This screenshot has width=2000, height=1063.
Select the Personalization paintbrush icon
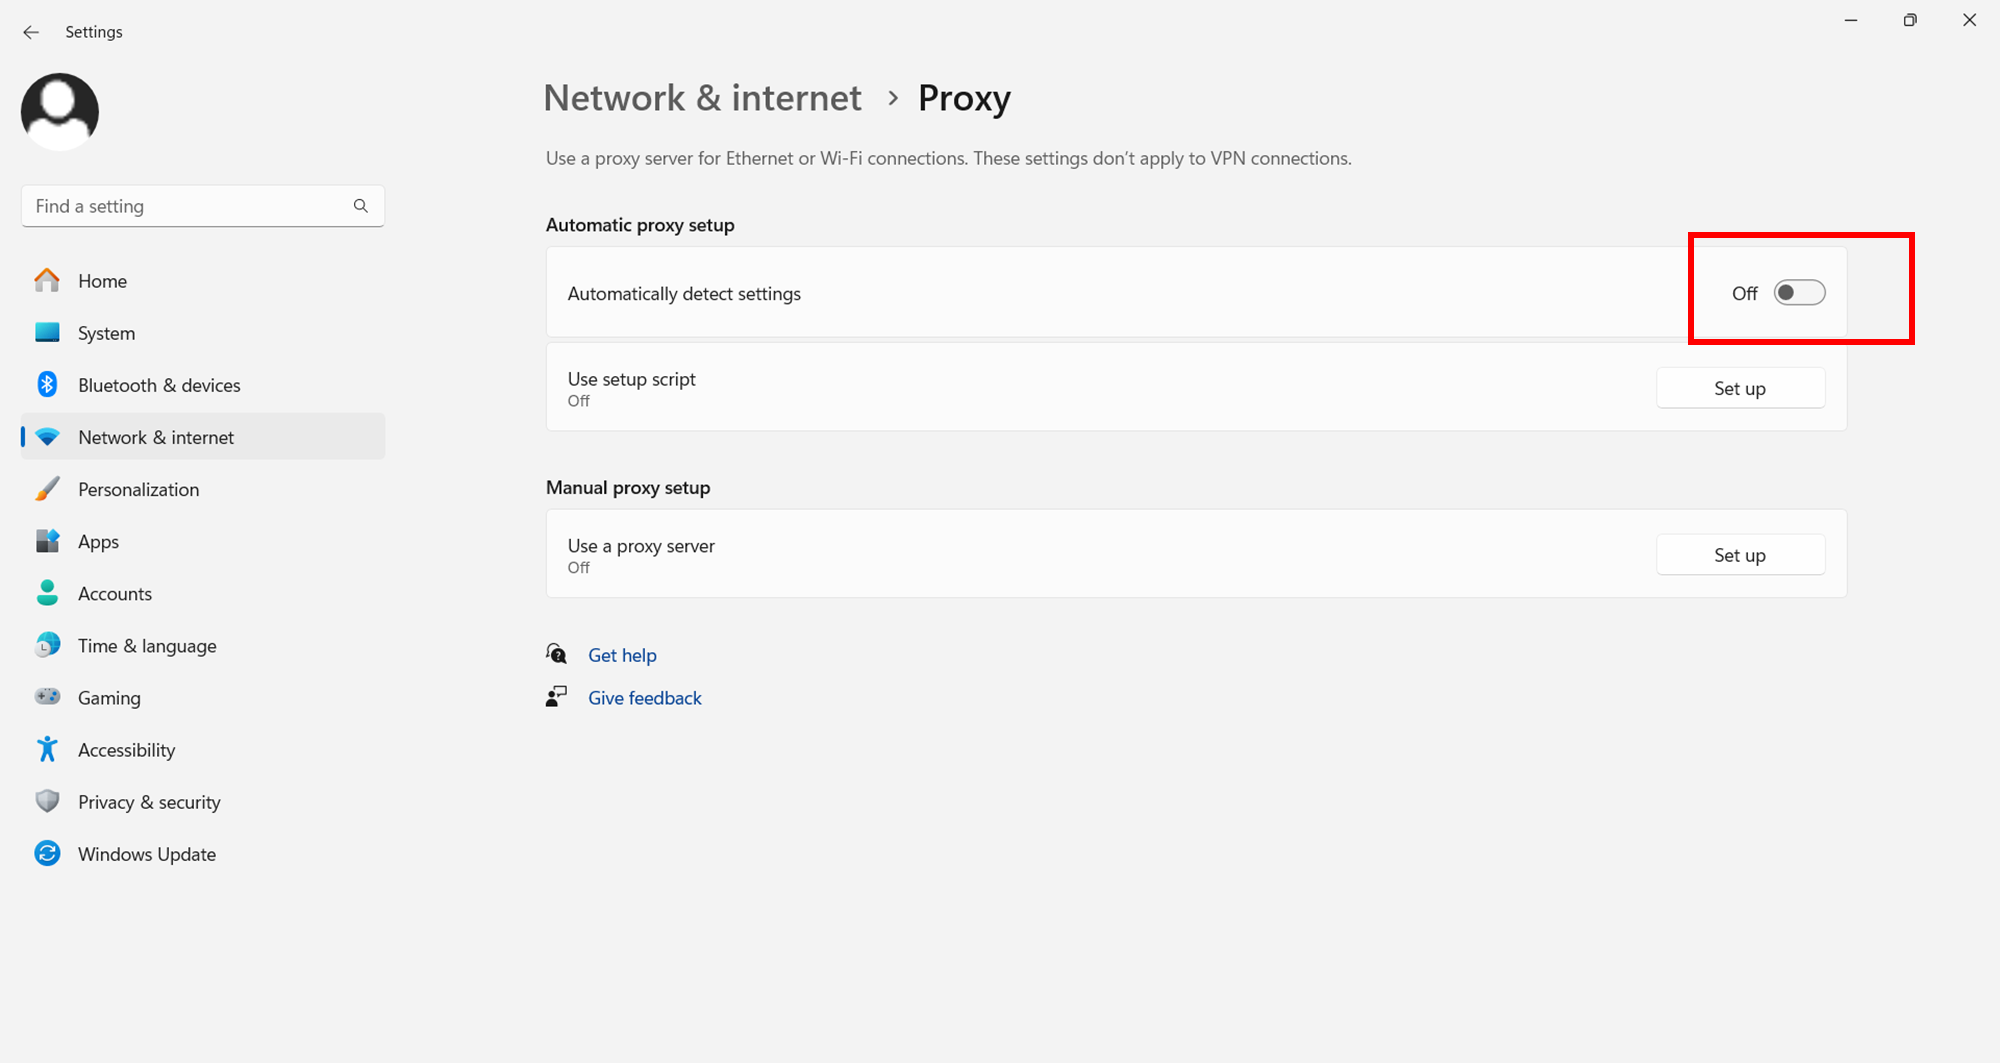click(x=47, y=489)
